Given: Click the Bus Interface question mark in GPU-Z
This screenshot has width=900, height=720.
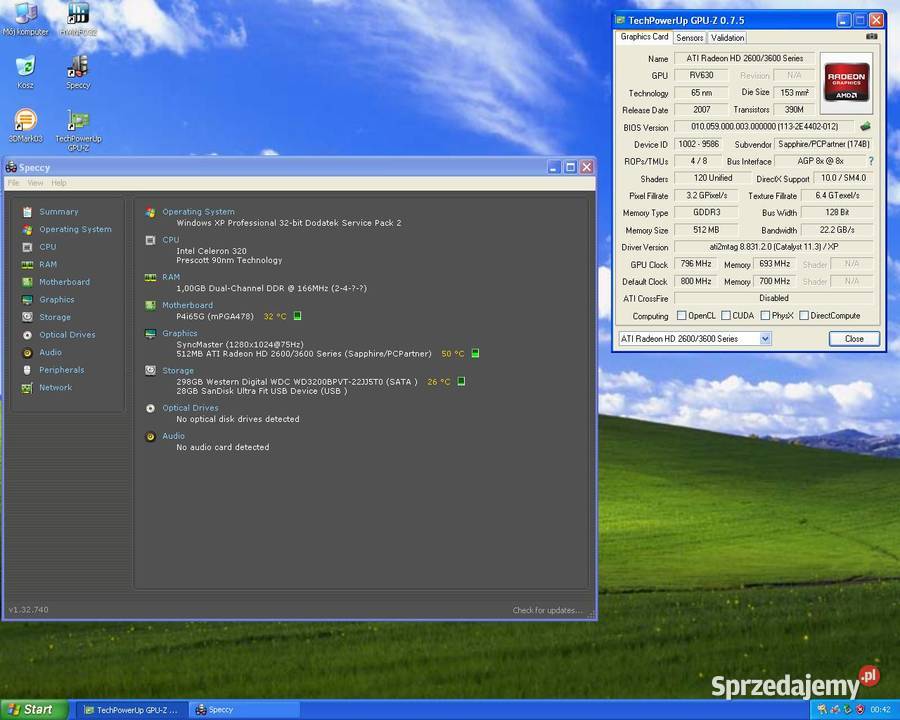Looking at the screenshot, I should [871, 161].
